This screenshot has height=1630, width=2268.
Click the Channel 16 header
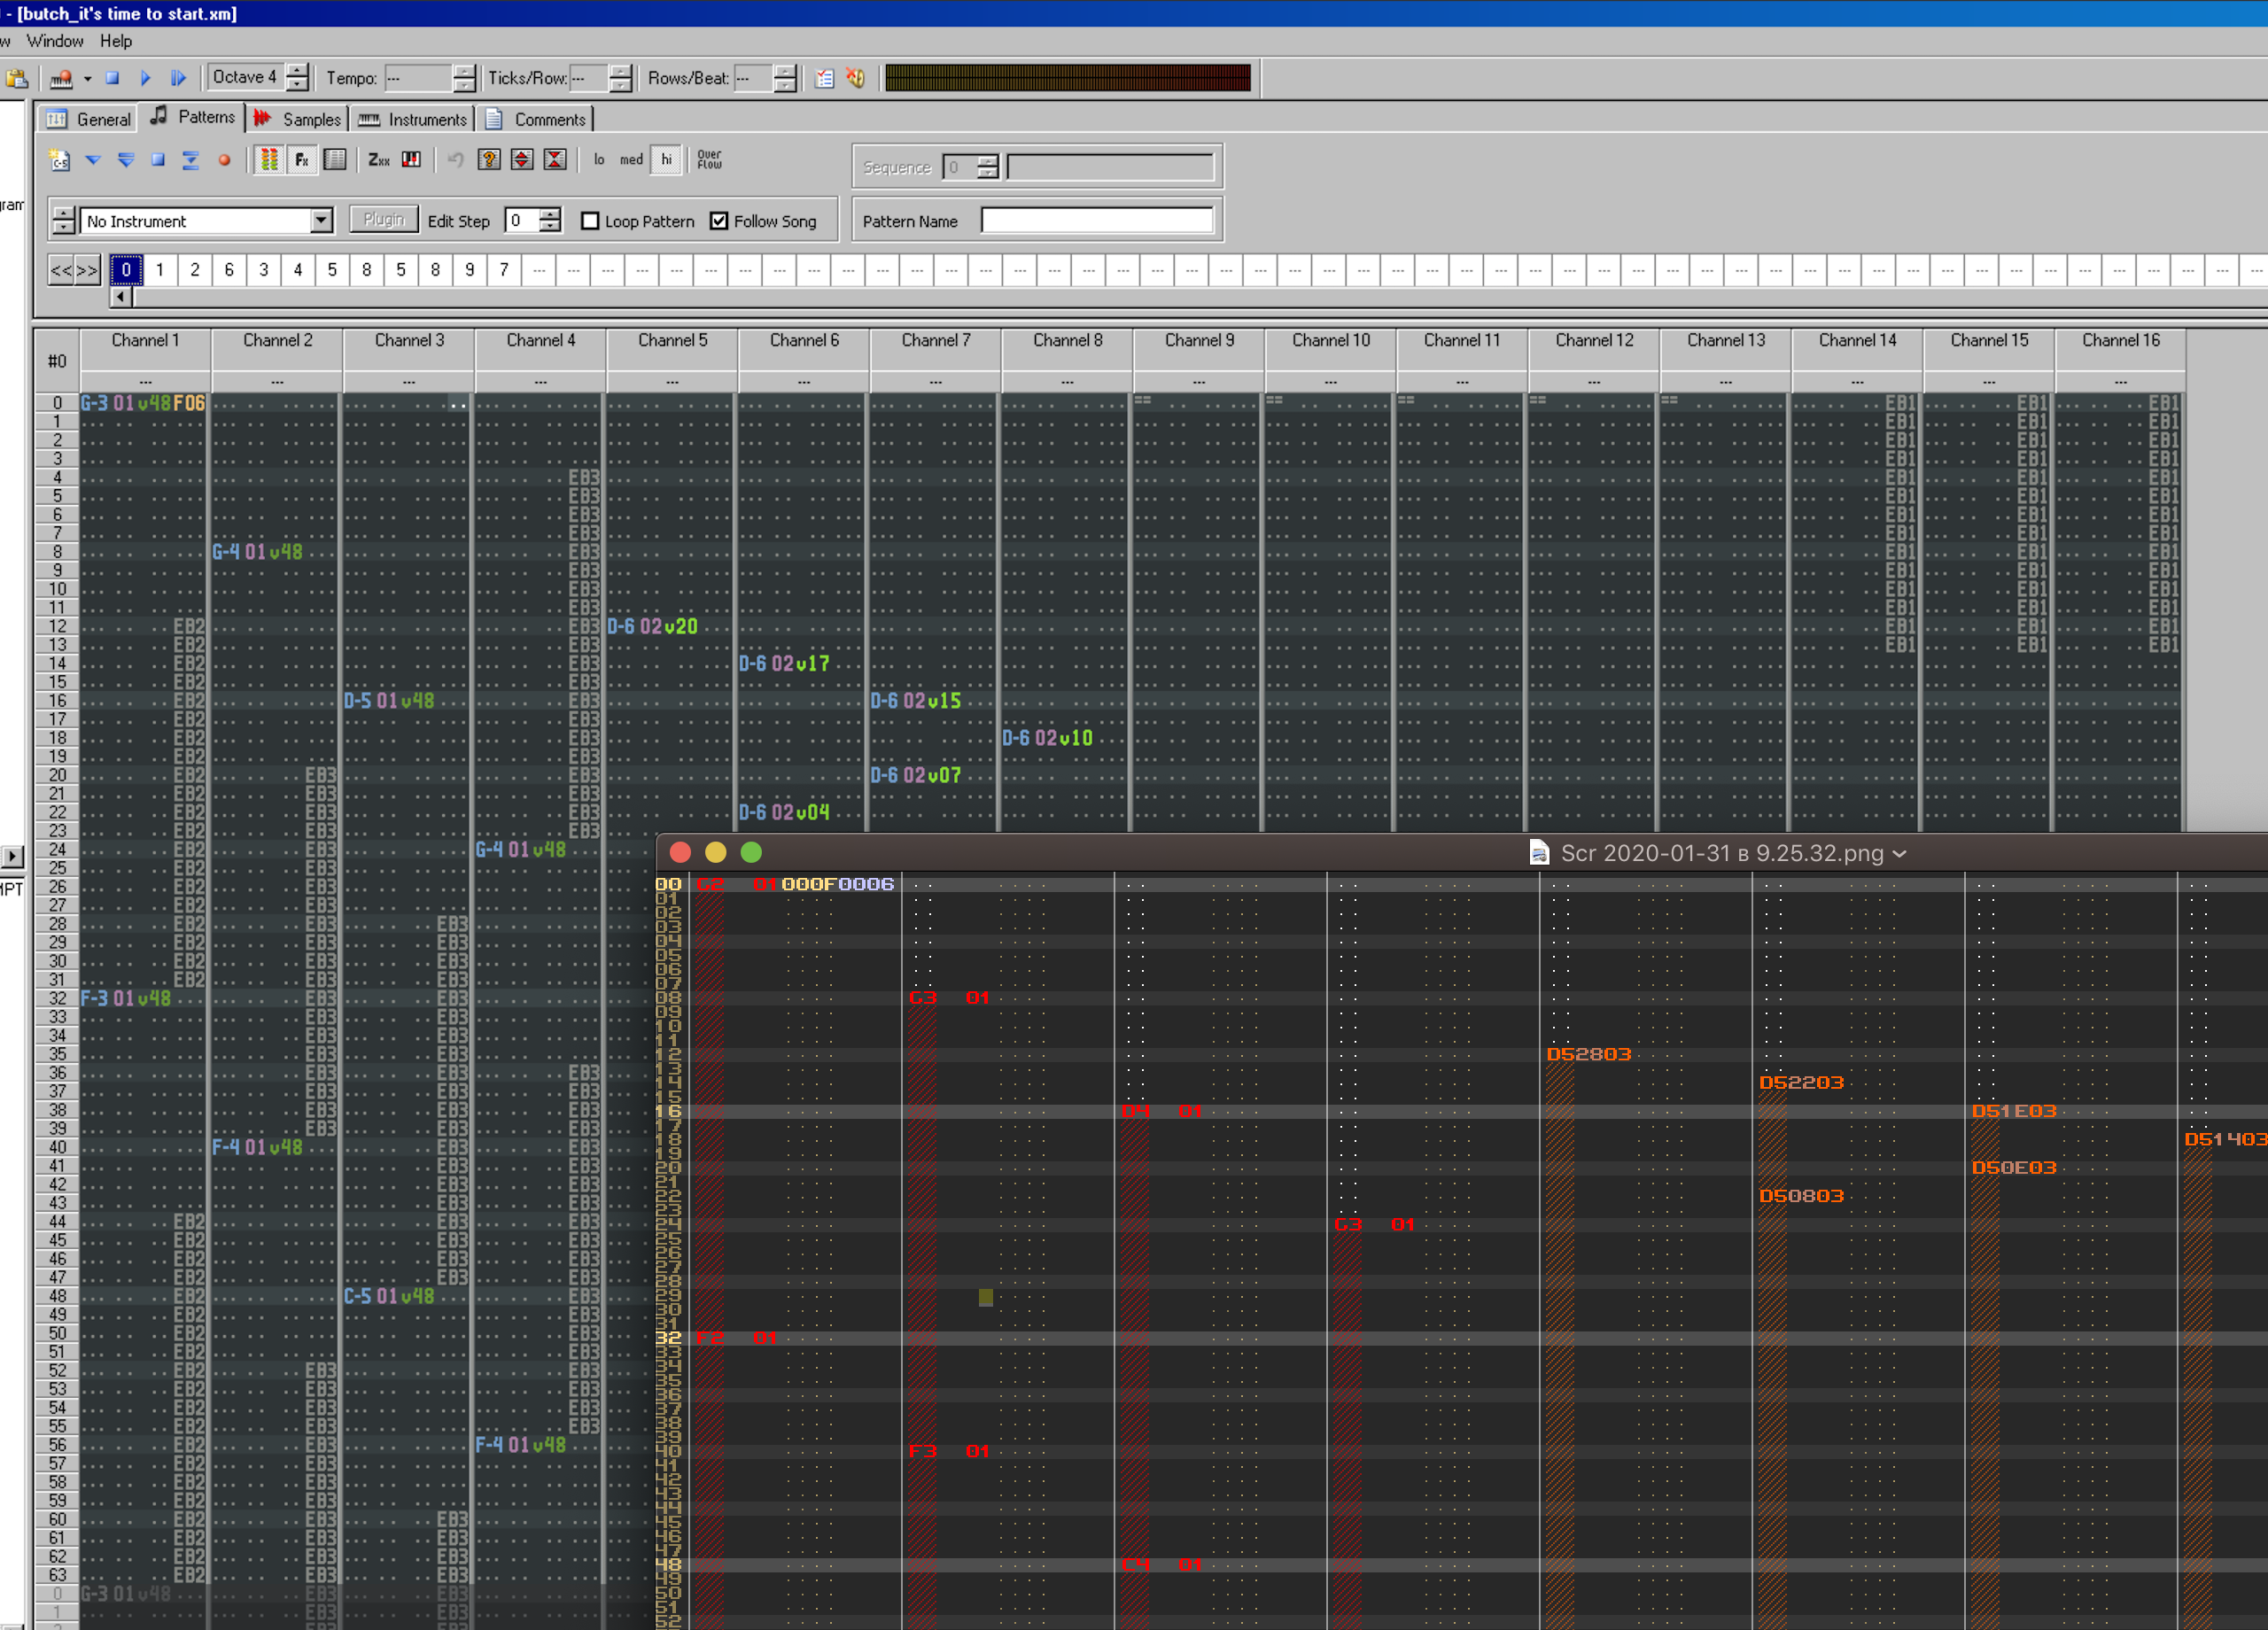(2120, 340)
